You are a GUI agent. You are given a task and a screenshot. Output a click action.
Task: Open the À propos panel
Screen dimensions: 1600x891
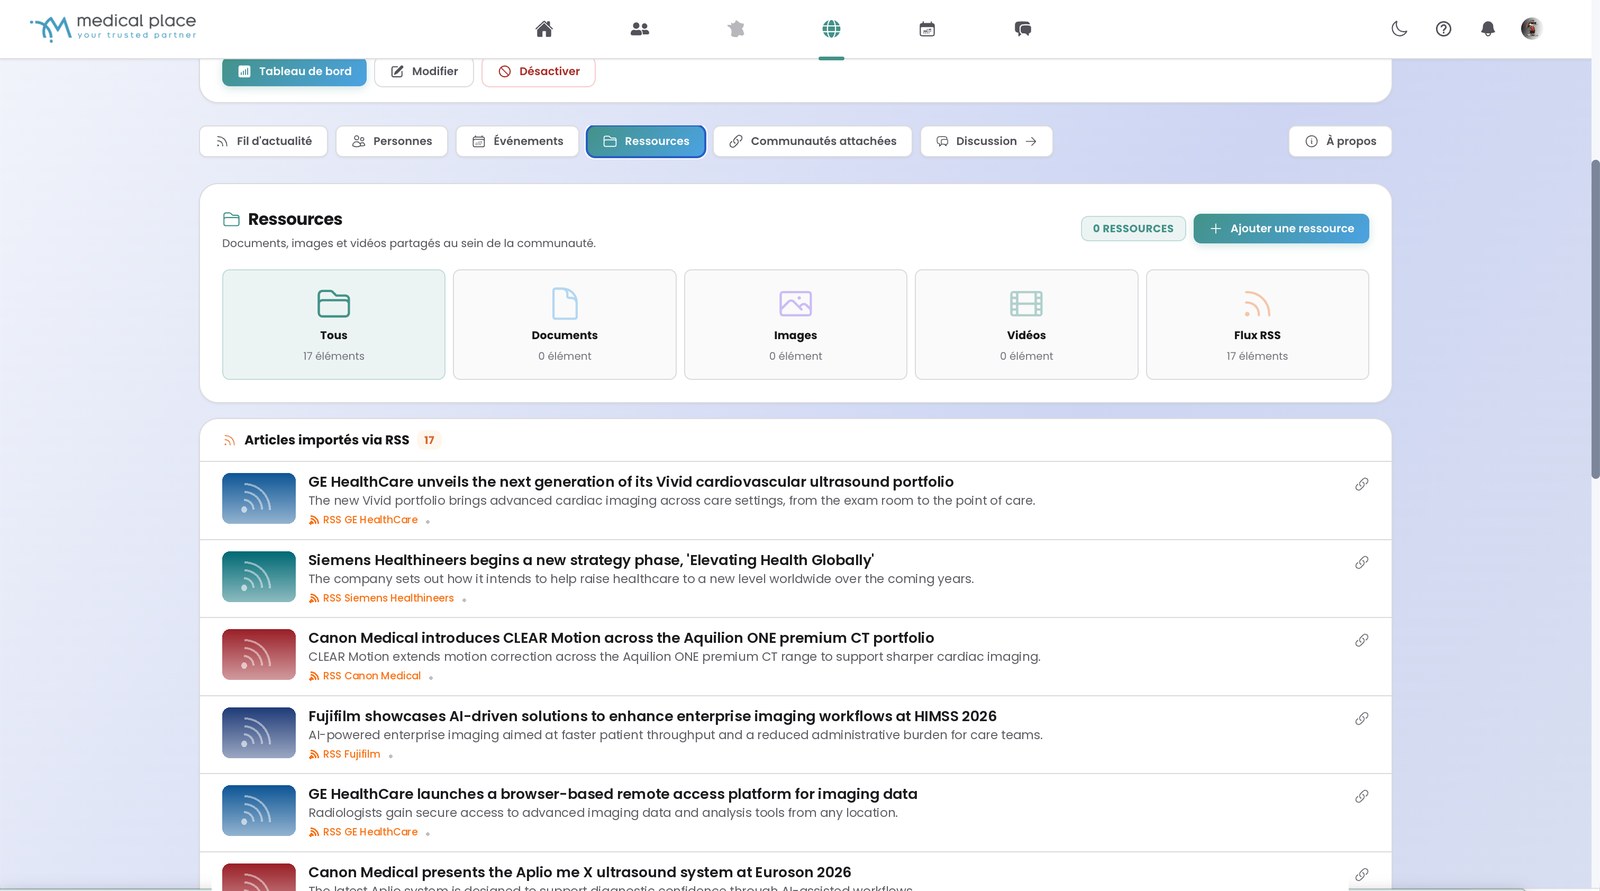pos(1340,141)
